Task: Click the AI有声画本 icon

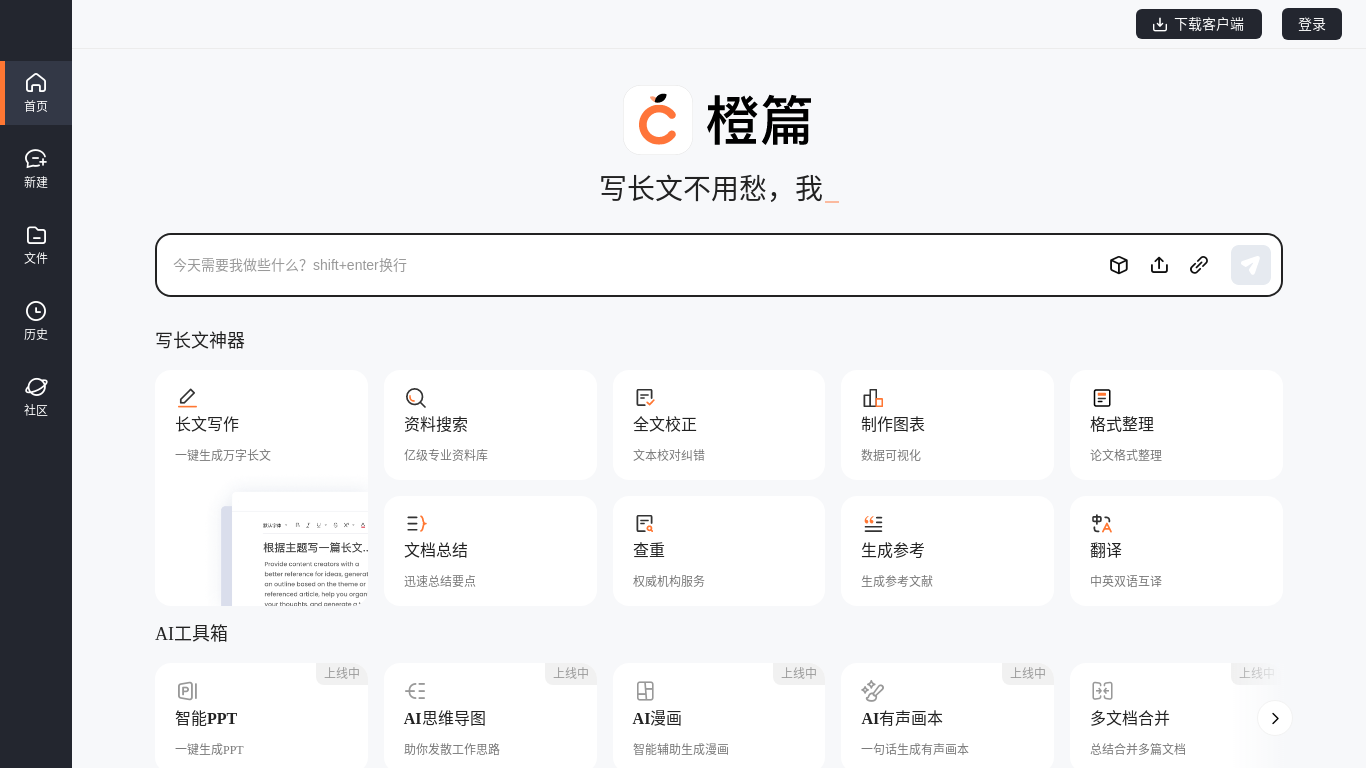Action: [x=873, y=691]
